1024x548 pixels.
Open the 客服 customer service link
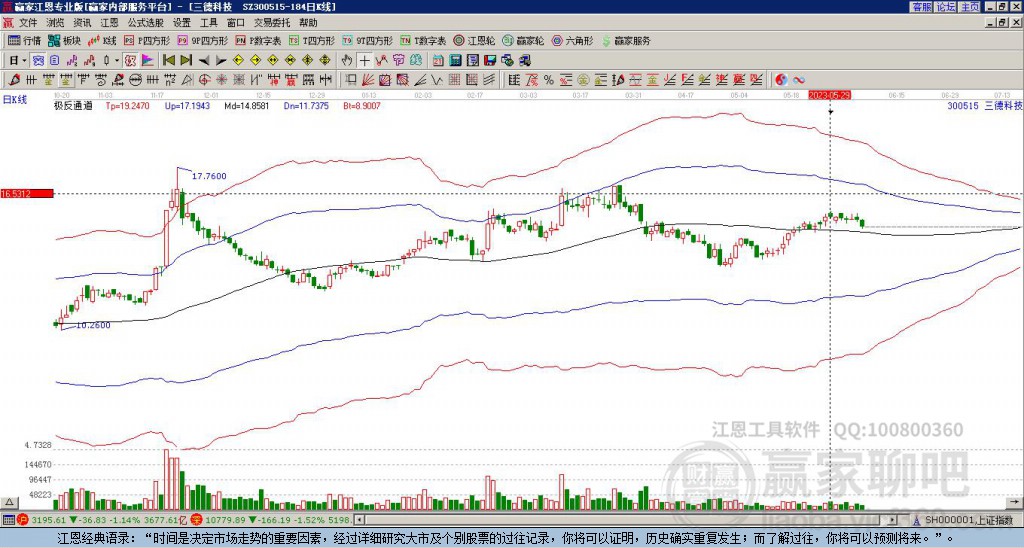(922, 7)
